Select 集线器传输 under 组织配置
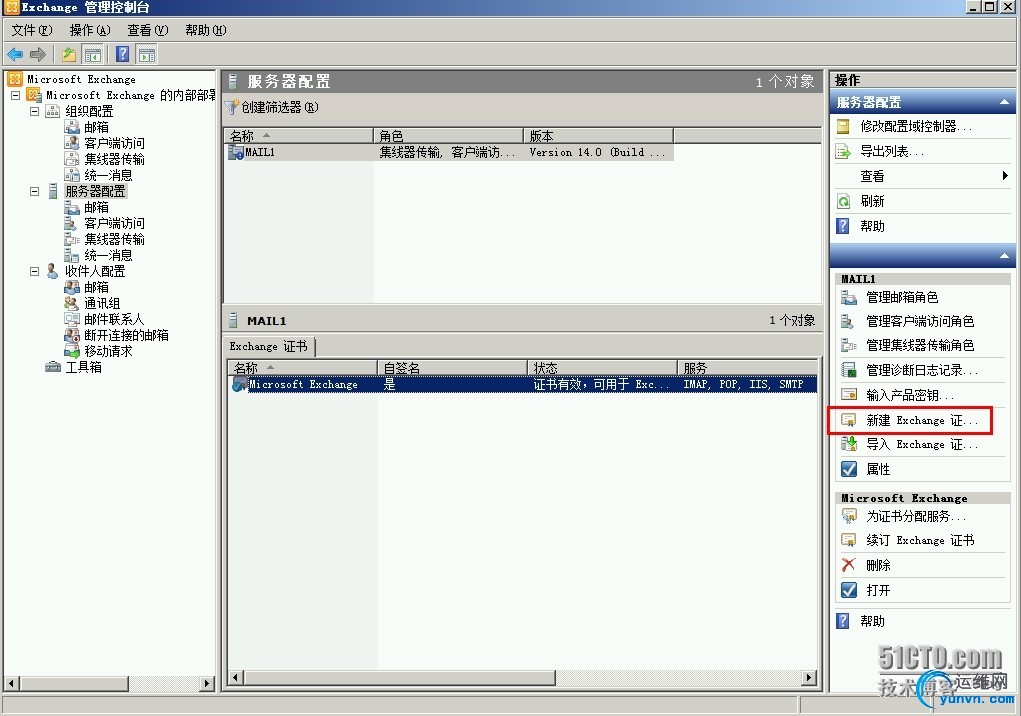The width and height of the screenshot is (1021, 716). 115,159
